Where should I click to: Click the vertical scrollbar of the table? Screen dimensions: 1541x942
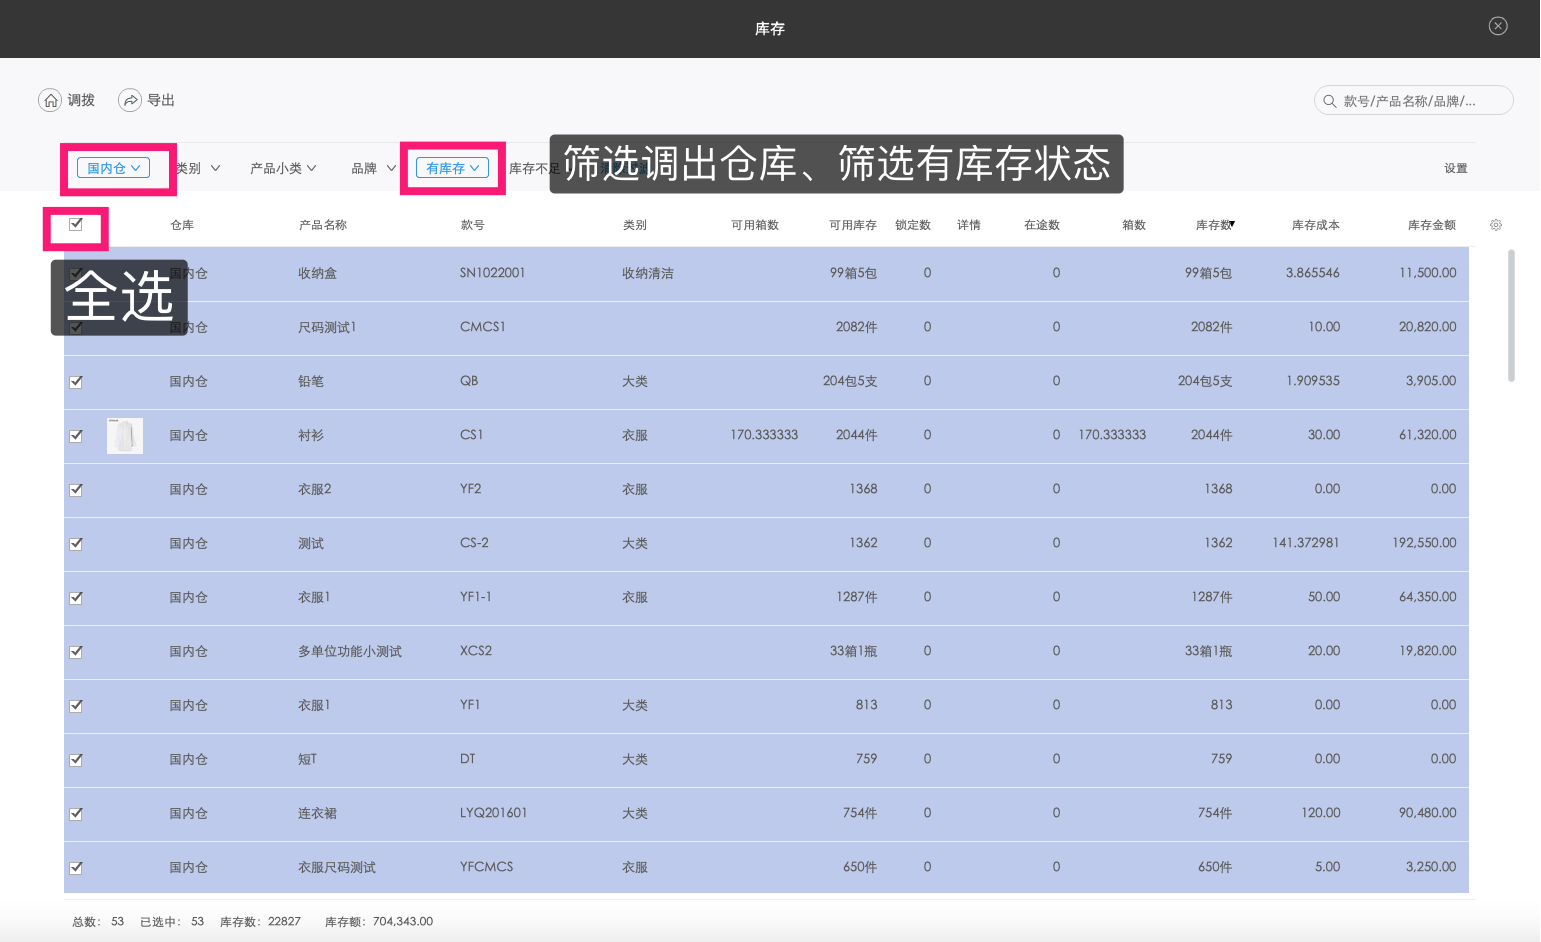tap(1511, 316)
